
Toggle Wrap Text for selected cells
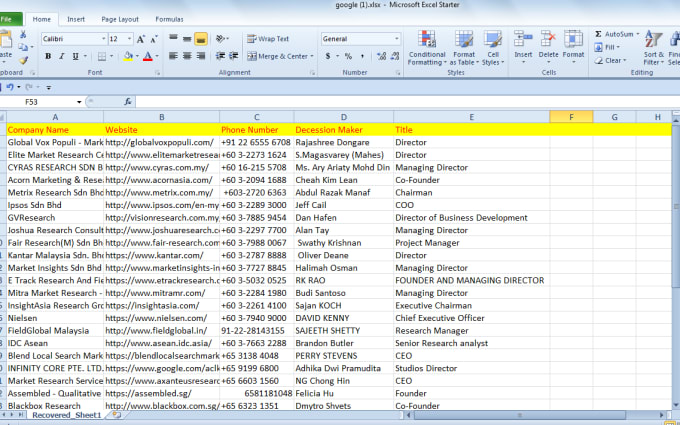click(x=268, y=38)
